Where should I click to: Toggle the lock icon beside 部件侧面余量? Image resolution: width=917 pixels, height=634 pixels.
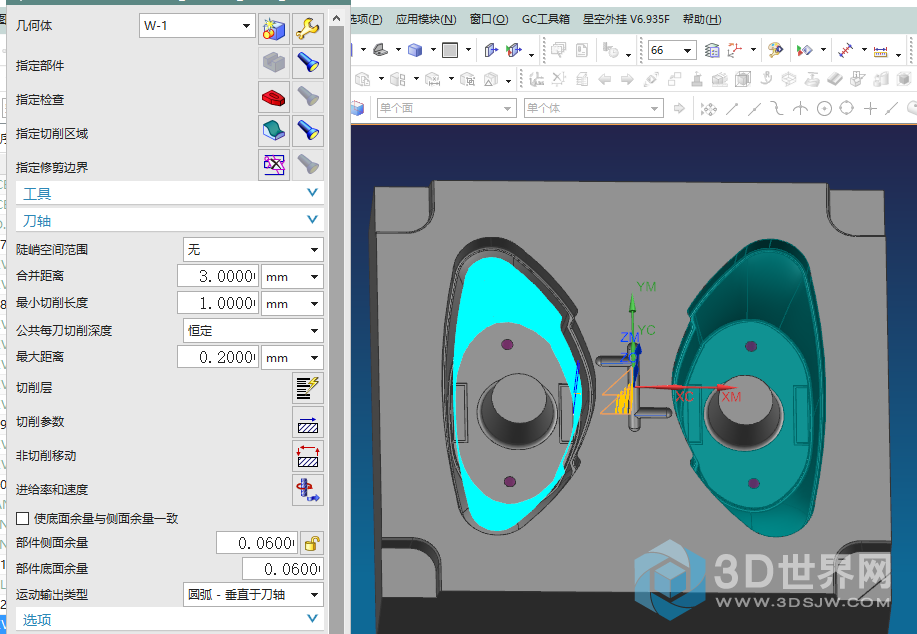(312, 543)
